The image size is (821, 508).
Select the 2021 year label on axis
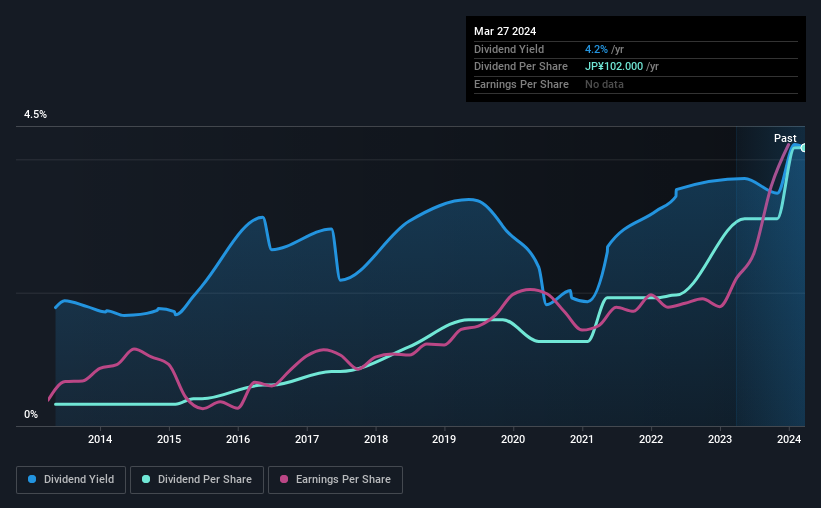point(582,439)
